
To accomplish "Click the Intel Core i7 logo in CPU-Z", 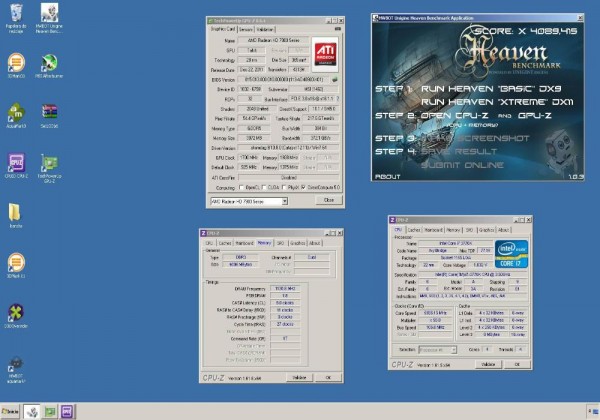I will coord(512,254).
